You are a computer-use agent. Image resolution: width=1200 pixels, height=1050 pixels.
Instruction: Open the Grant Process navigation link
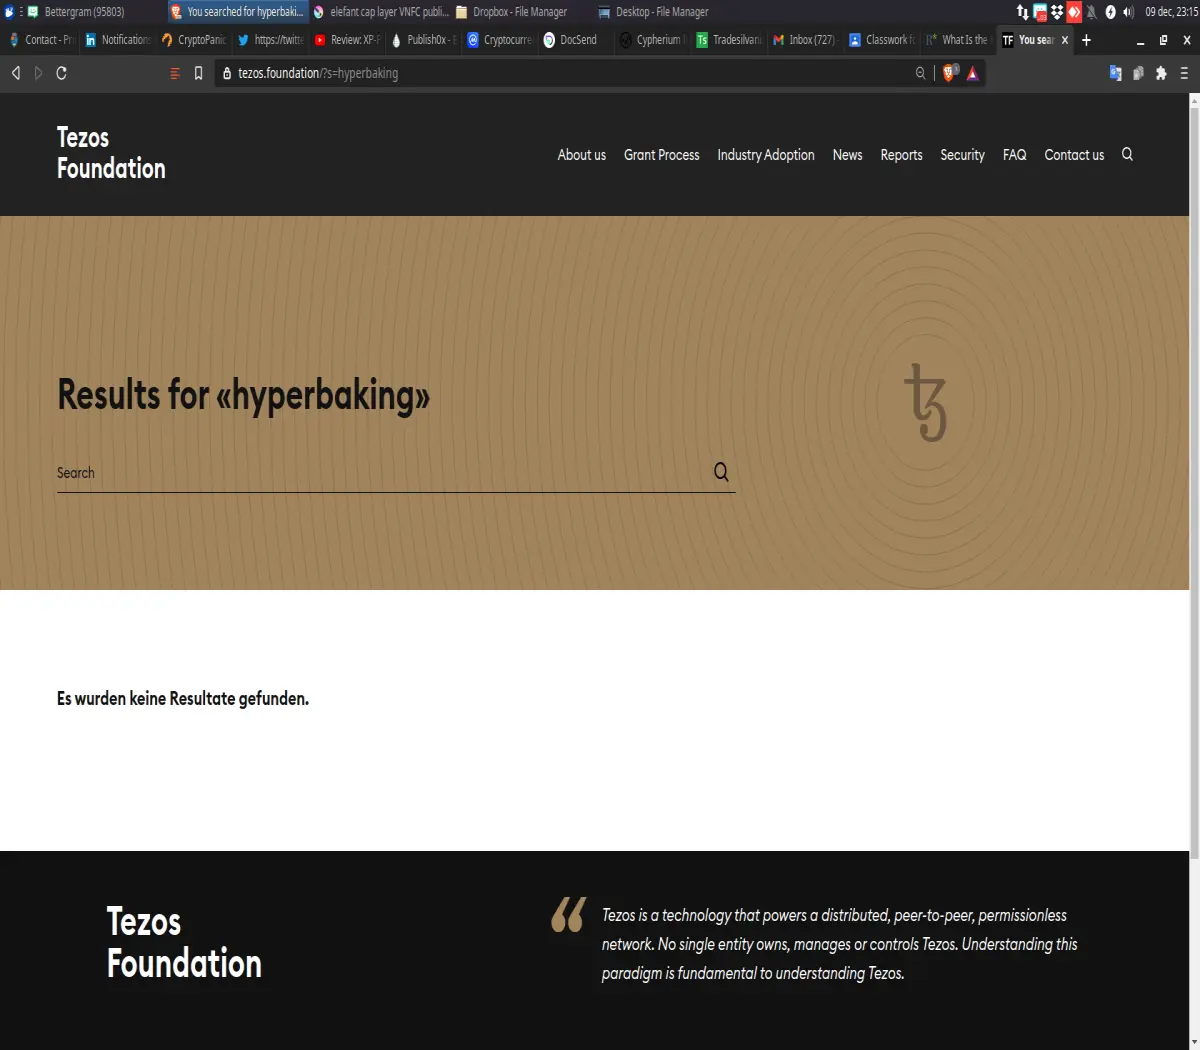point(662,155)
